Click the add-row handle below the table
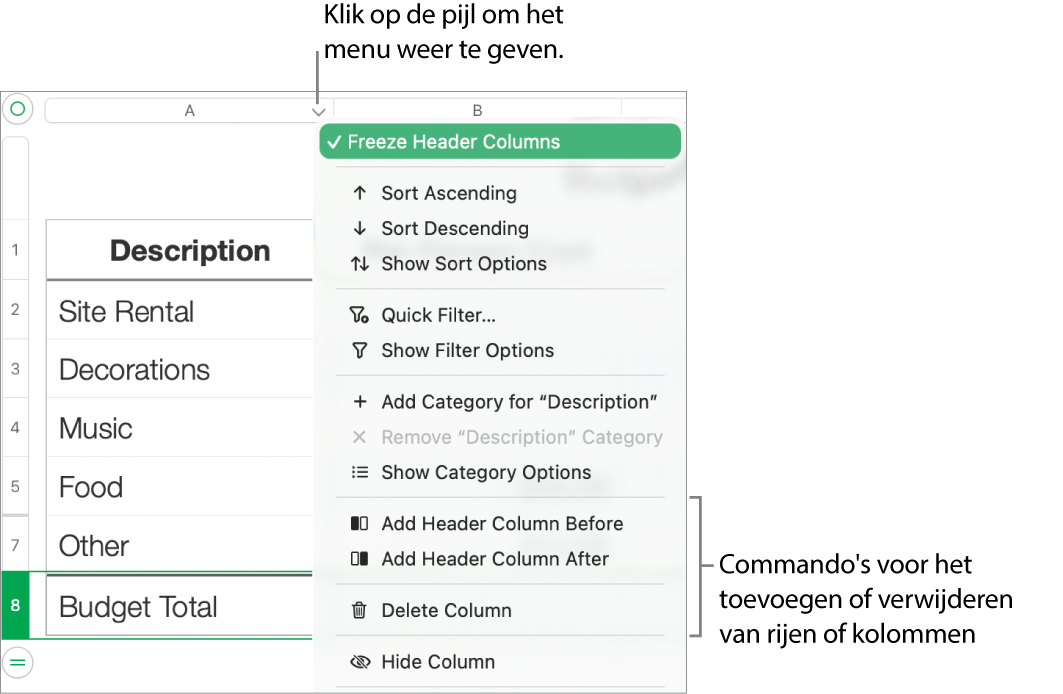1063x694 pixels. (x=18, y=661)
